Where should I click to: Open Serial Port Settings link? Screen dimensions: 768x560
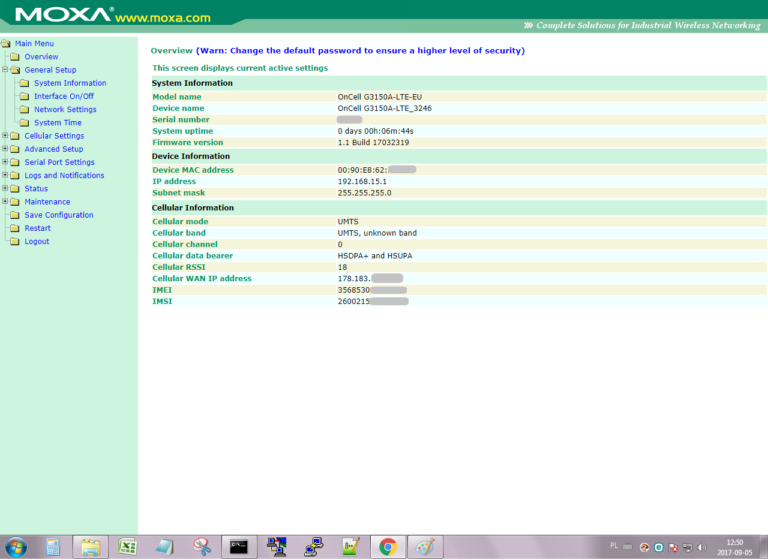click(x=59, y=162)
